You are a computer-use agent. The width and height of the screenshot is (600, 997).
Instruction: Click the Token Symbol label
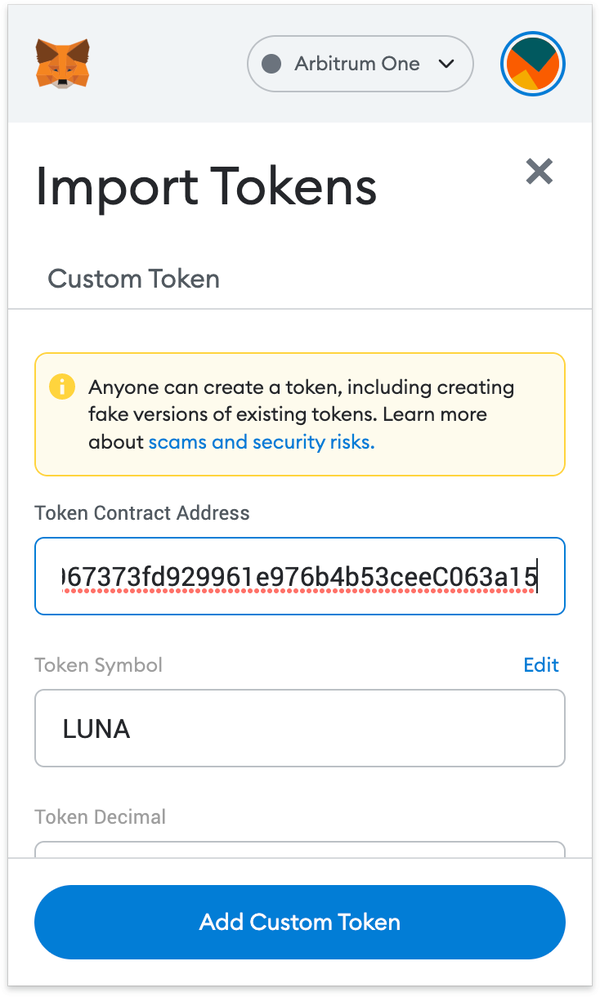(98, 665)
